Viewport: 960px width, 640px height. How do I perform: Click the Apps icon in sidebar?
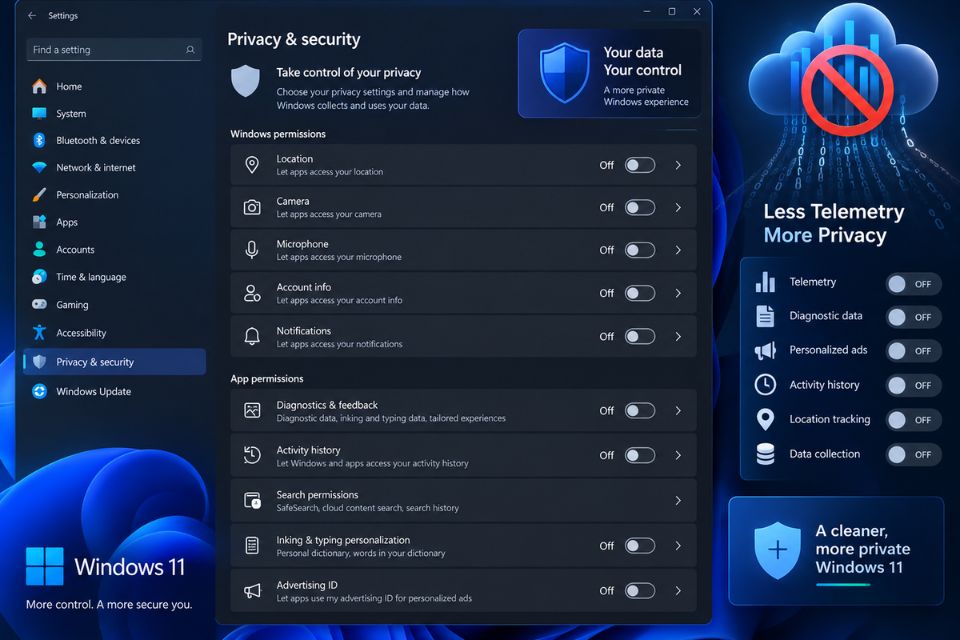tap(39, 222)
